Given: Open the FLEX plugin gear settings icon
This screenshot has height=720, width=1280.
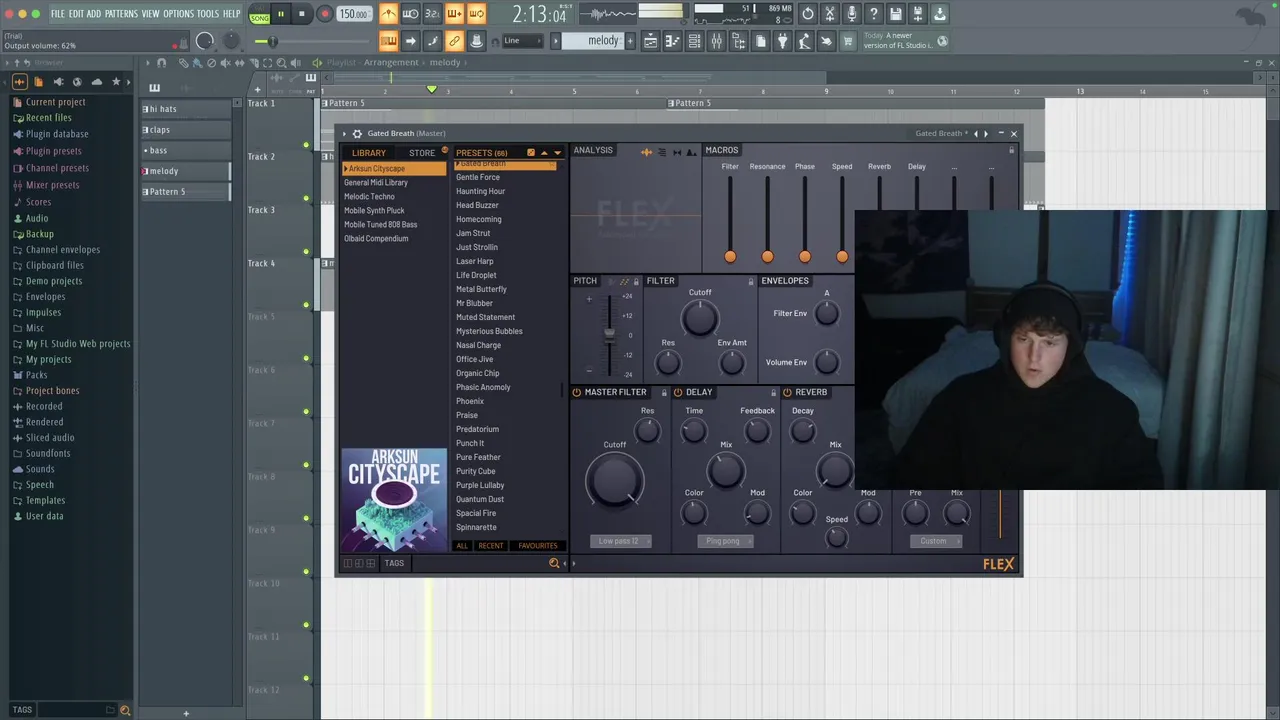Looking at the screenshot, I should click(357, 133).
